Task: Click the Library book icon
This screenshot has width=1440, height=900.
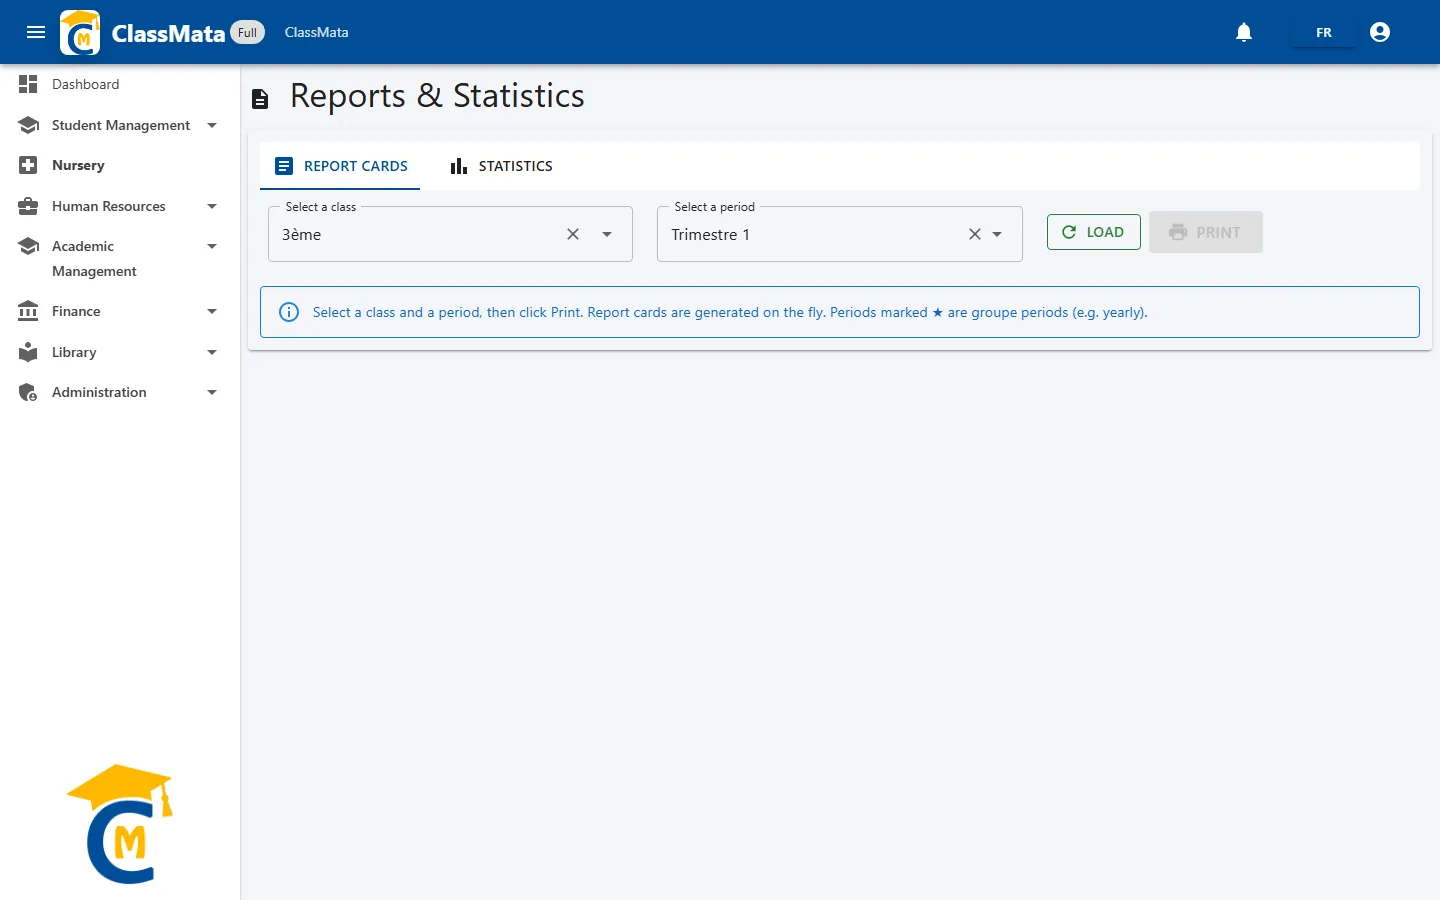Action: click(x=28, y=352)
